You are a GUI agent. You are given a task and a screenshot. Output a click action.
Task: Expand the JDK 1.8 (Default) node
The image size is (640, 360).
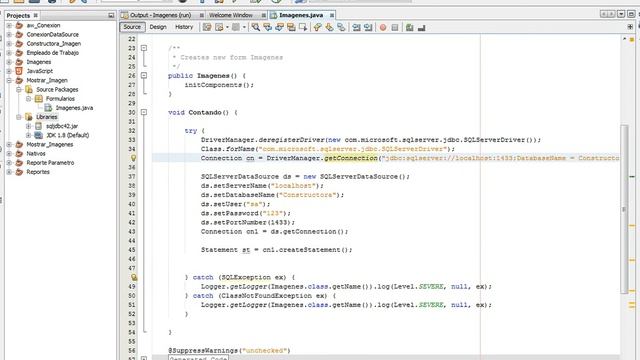pyautogui.click(x=29, y=135)
